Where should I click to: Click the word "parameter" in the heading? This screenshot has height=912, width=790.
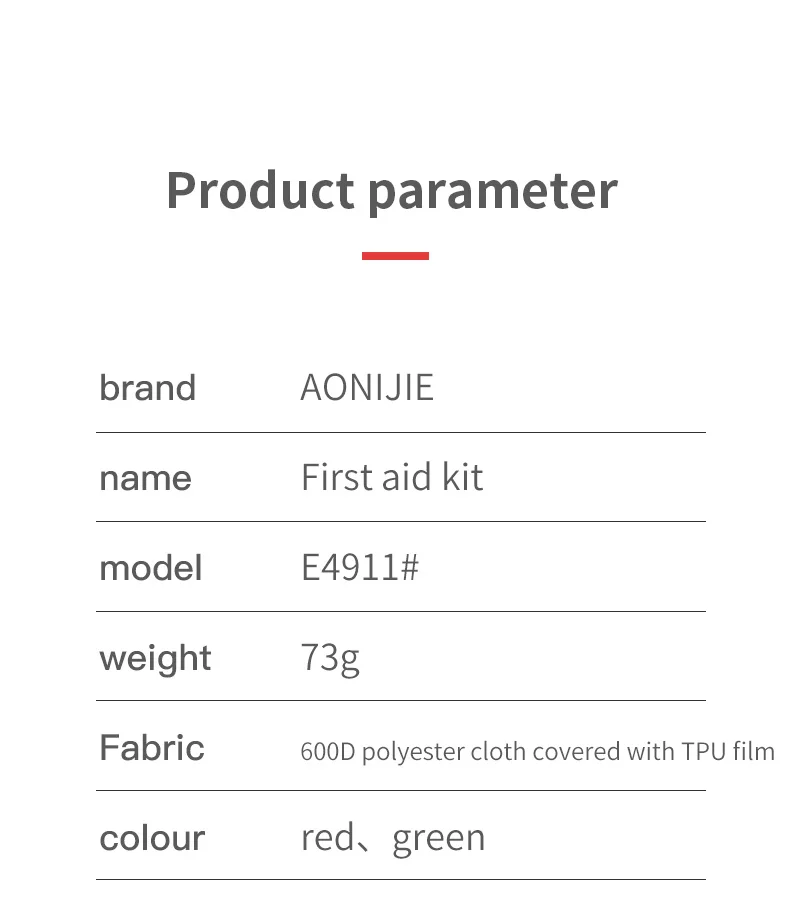(x=492, y=192)
